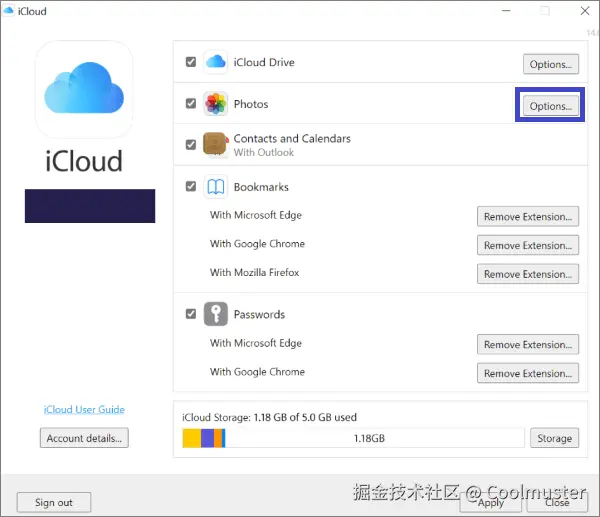Screen dimensions: 600x517
Task: Open Options for Photos
Action: point(551,106)
